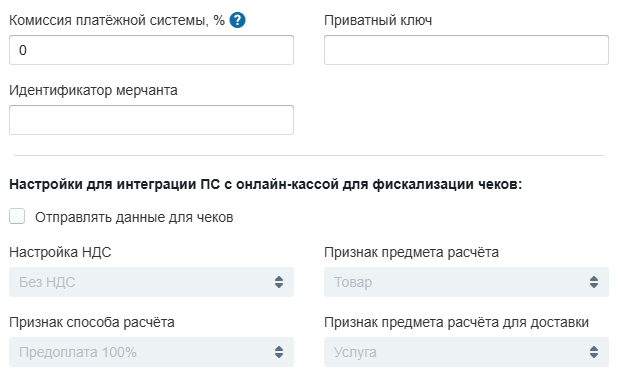Viewport: 619px width, 381px height.
Task: Click the "Идентификатор мерчанта" label
Action: (93, 90)
